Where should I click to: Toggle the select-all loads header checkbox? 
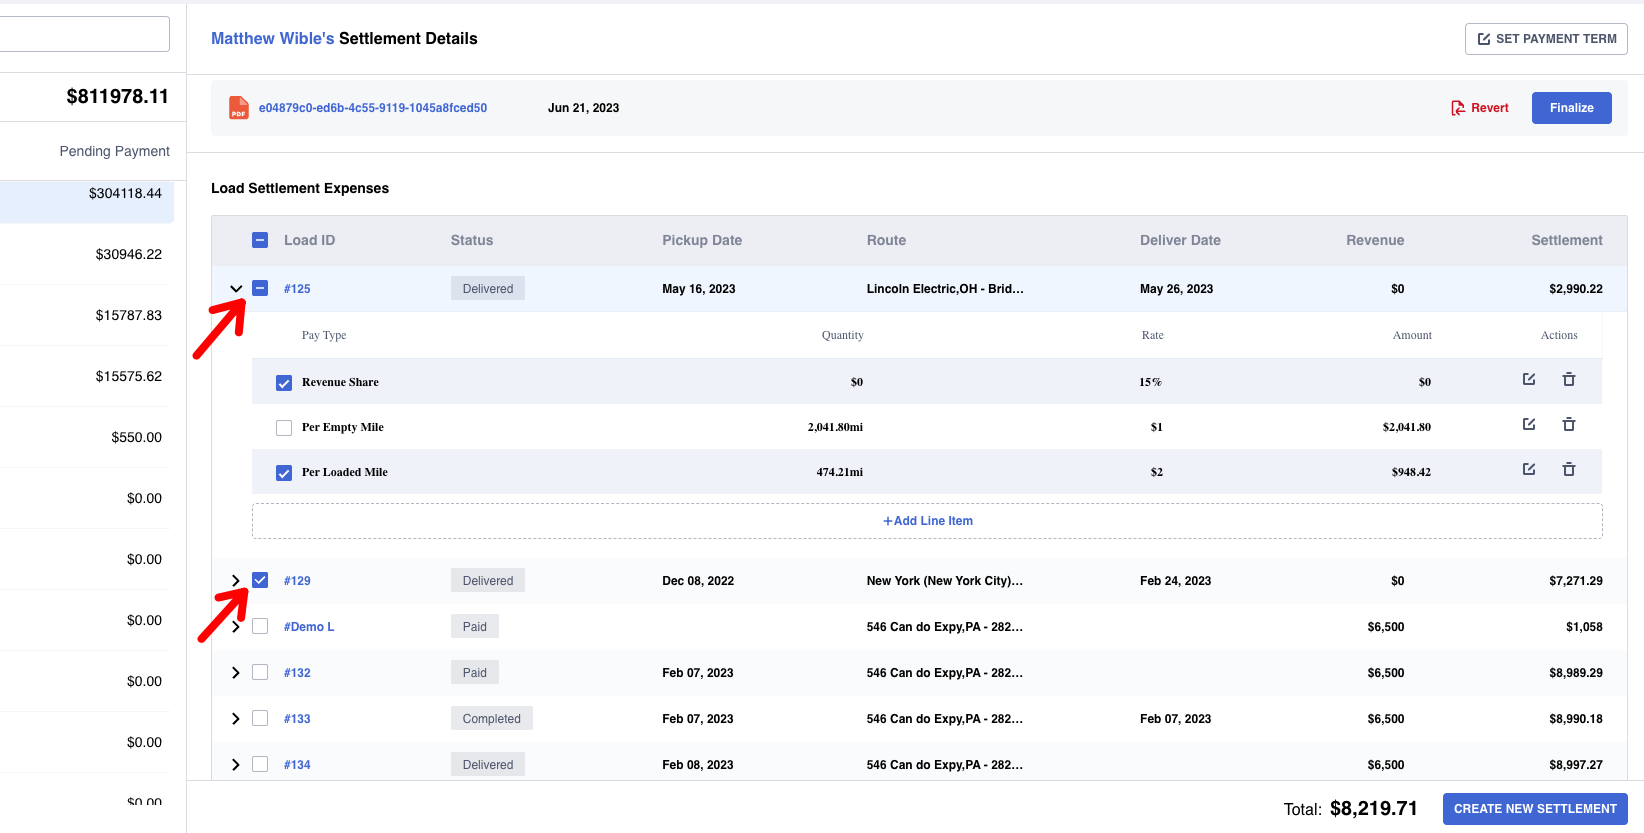pos(260,240)
